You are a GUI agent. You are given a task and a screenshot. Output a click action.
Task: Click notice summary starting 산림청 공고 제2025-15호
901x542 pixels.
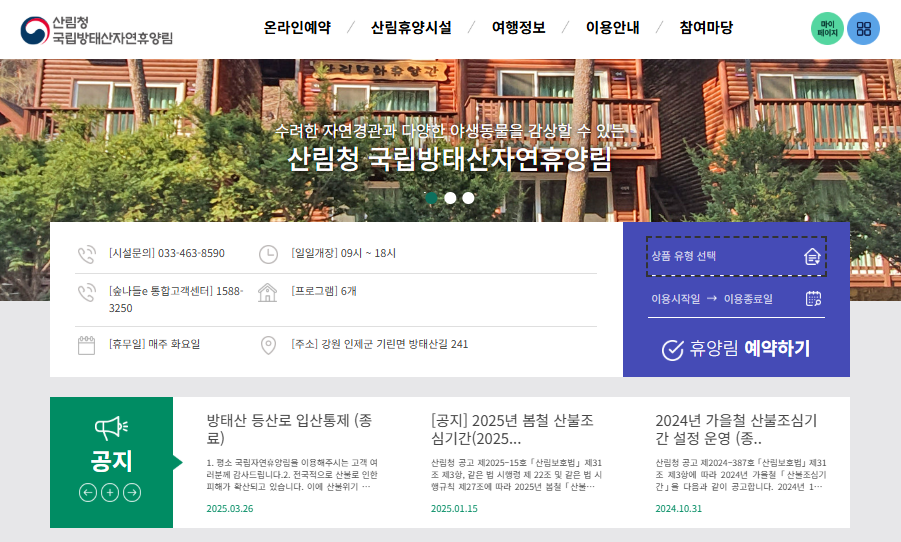517,475
